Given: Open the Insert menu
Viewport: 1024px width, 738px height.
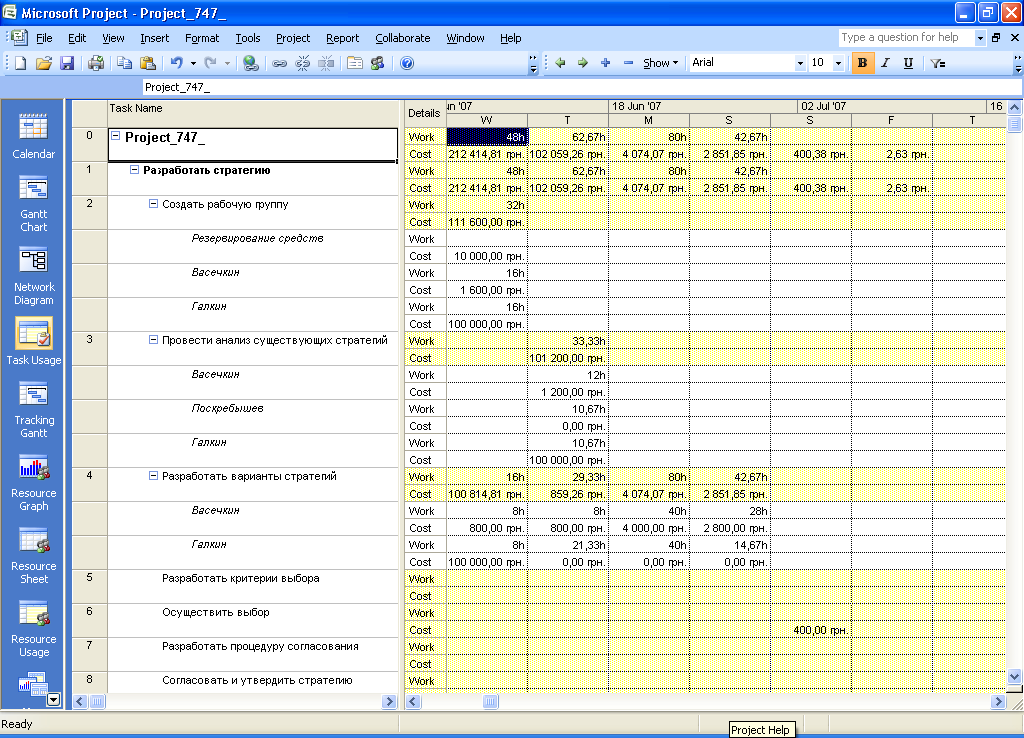Looking at the screenshot, I should coord(154,38).
